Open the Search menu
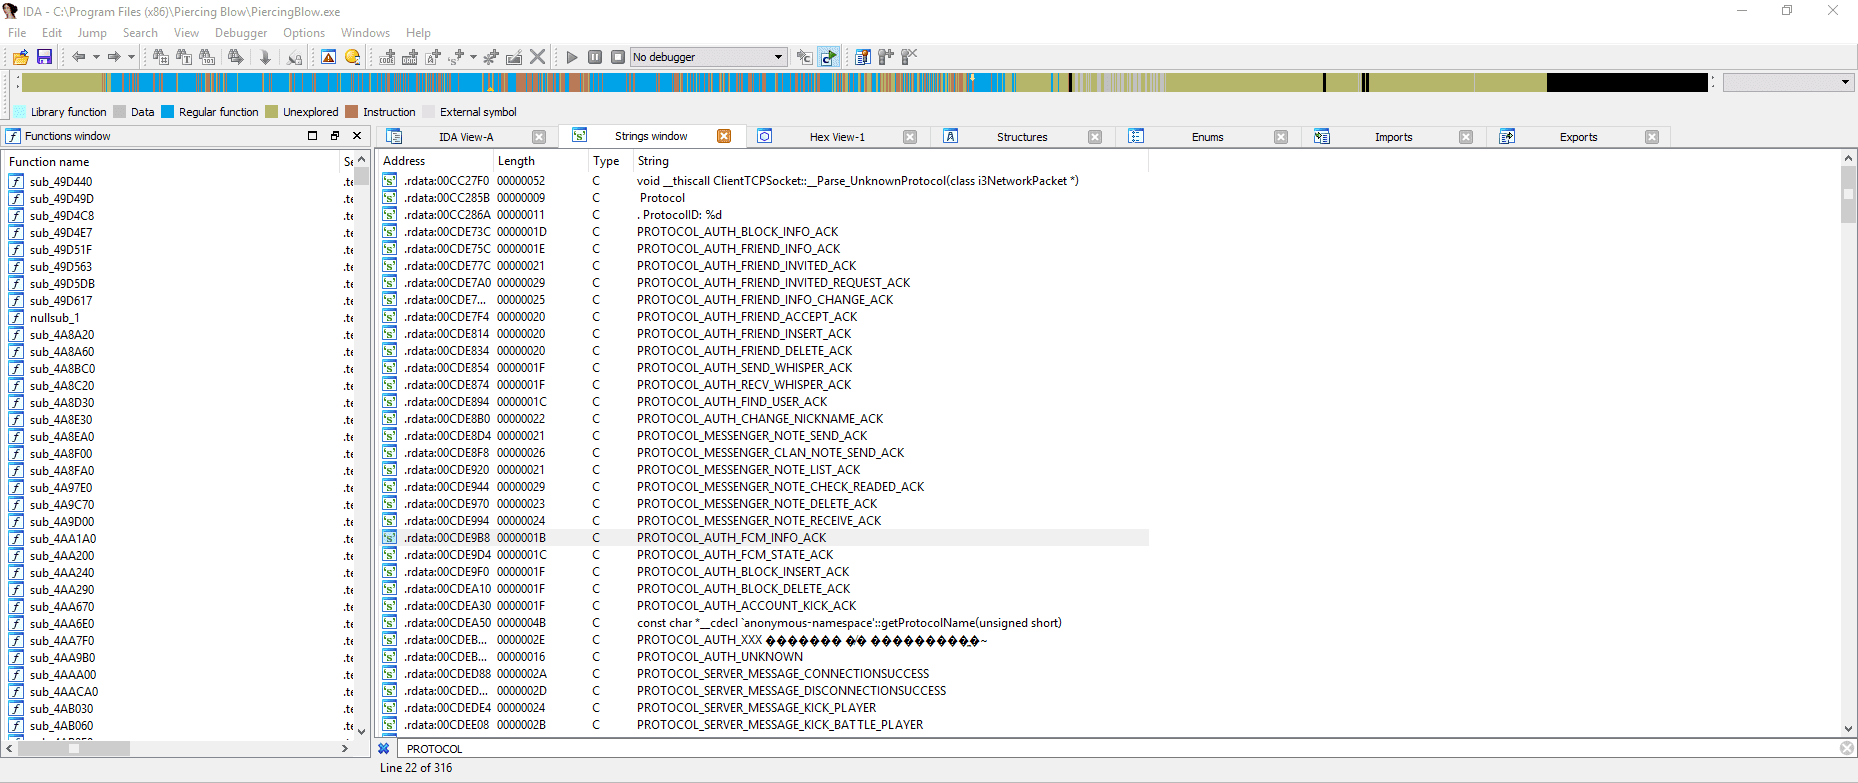Image resolution: width=1858 pixels, height=783 pixels. [x=140, y=32]
